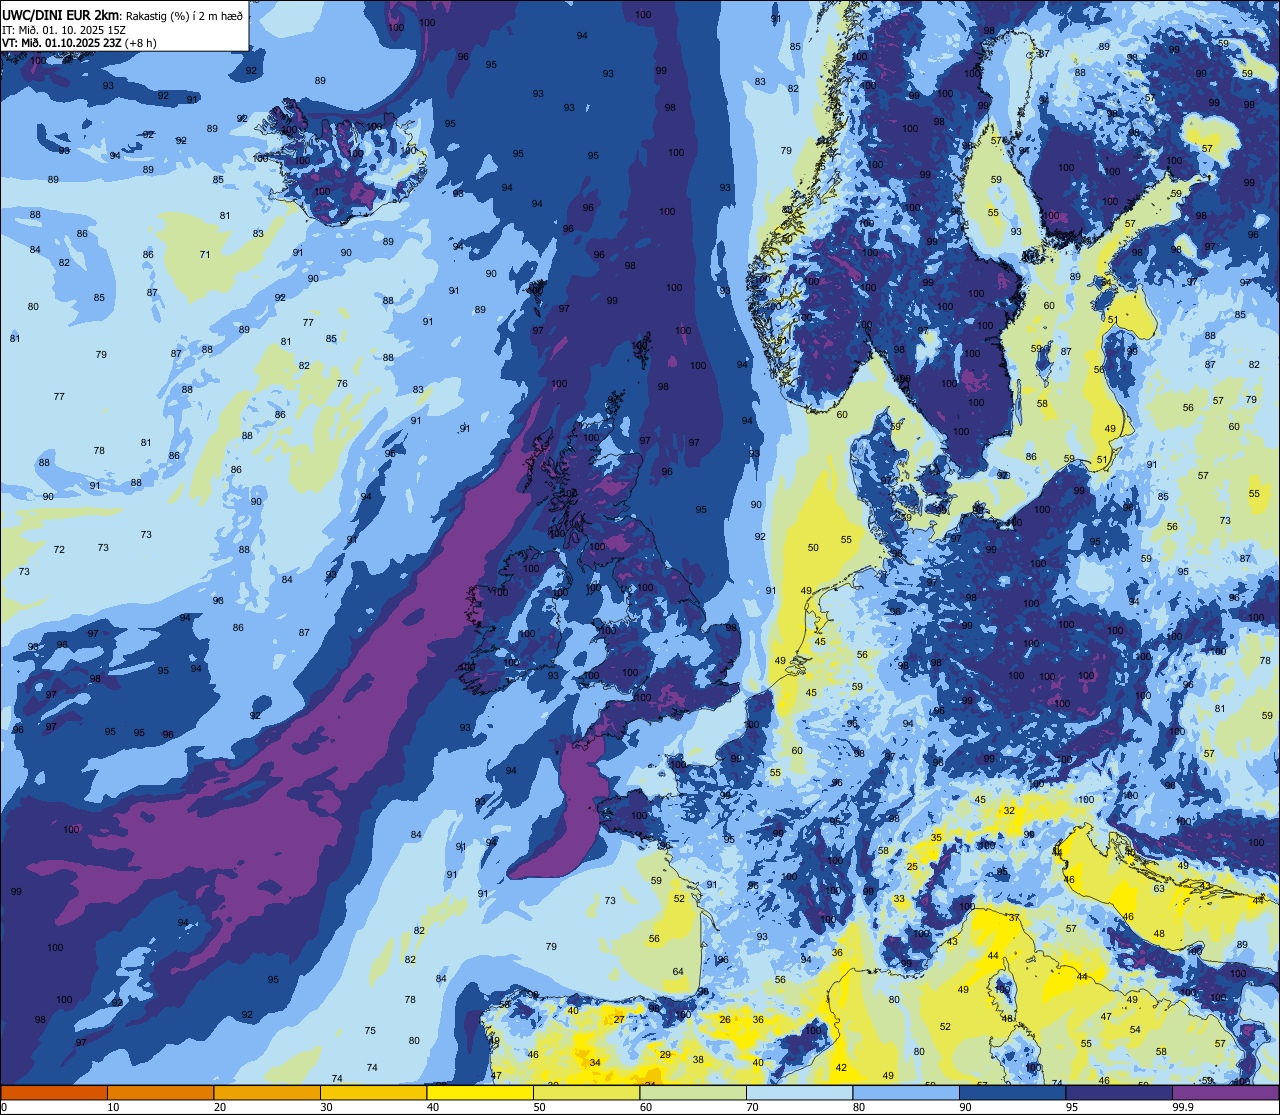Click the orange 10–20% legend swatch

pos(160,1092)
